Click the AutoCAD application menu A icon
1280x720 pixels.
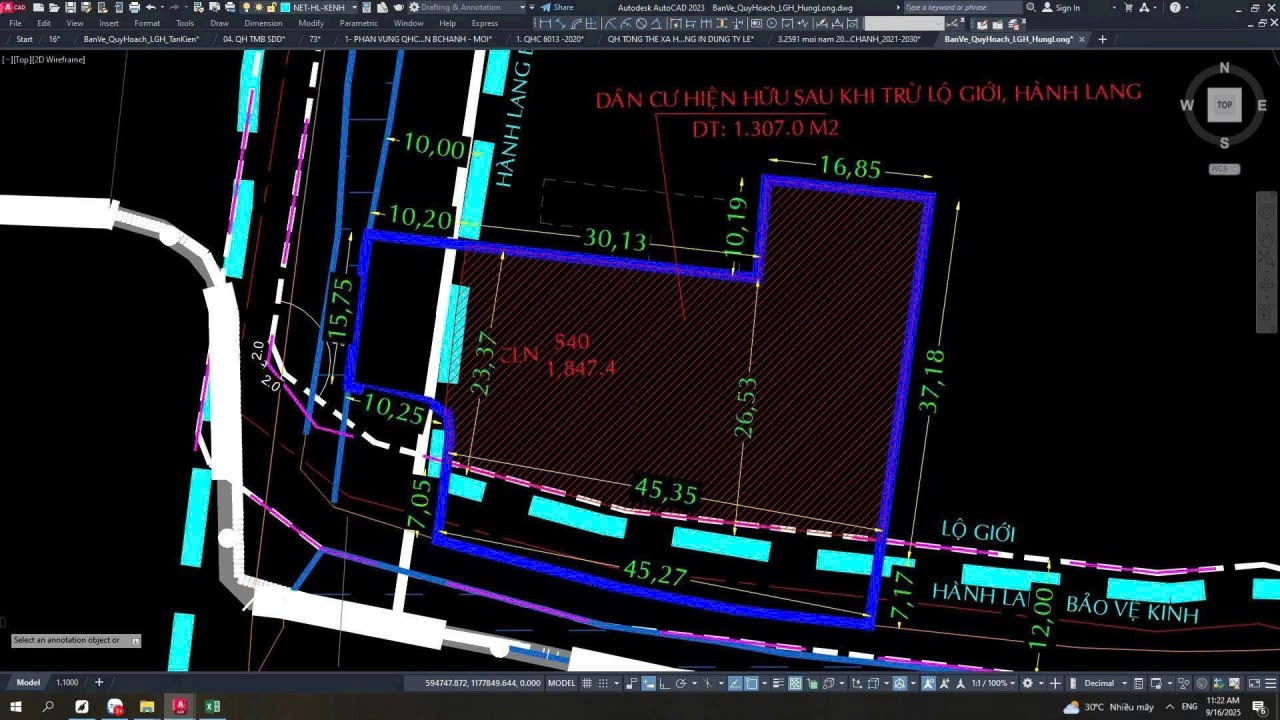(x=14, y=7)
